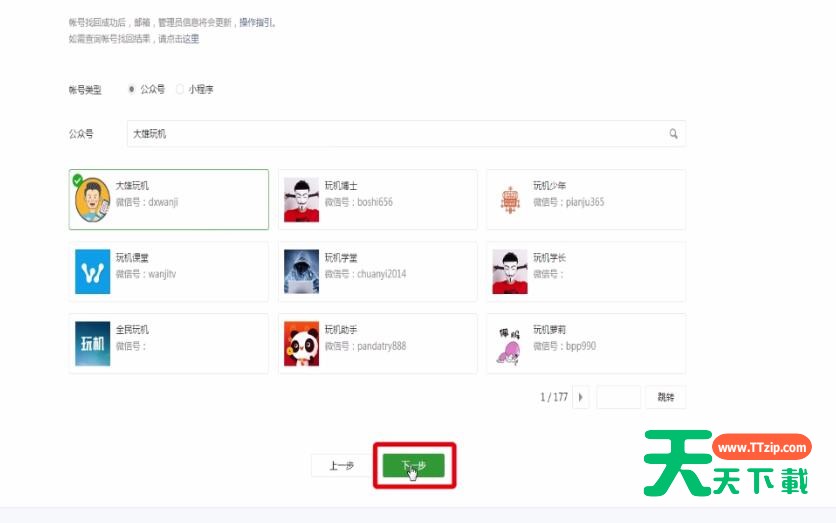Open the 操作指引 link
Screen dimensions: 836x523
tap(256, 22)
